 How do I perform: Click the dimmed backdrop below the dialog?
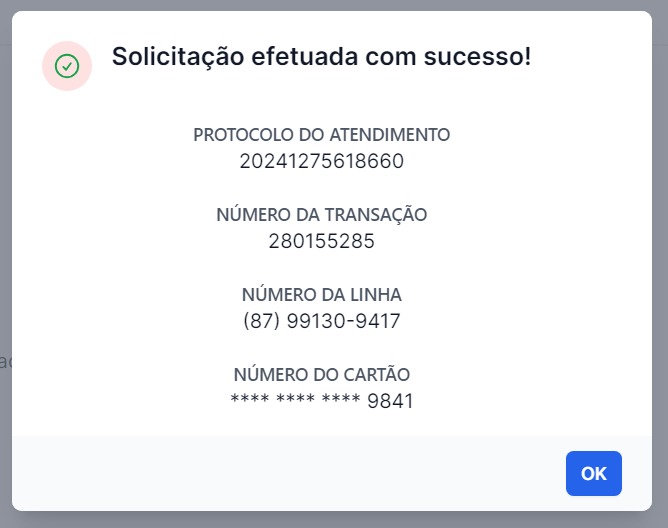[x=334, y=520]
